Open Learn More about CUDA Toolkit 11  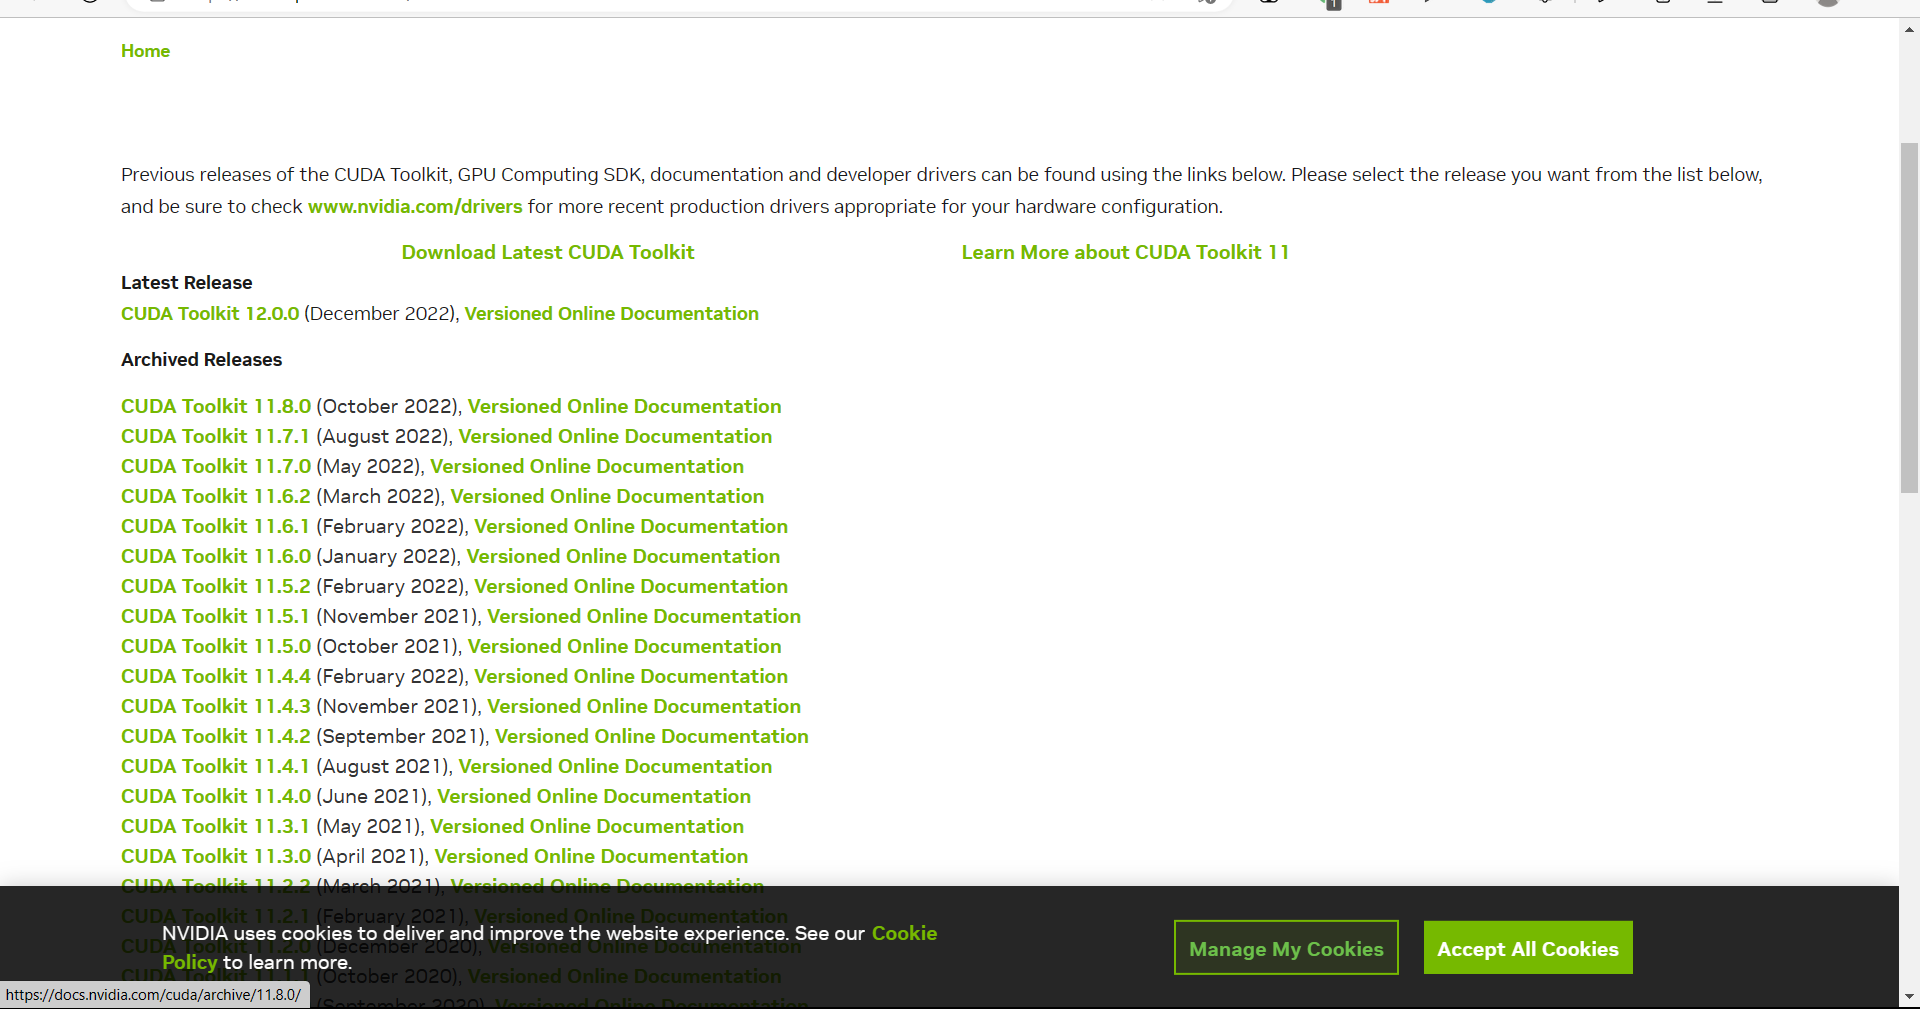(x=1125, y=252)
